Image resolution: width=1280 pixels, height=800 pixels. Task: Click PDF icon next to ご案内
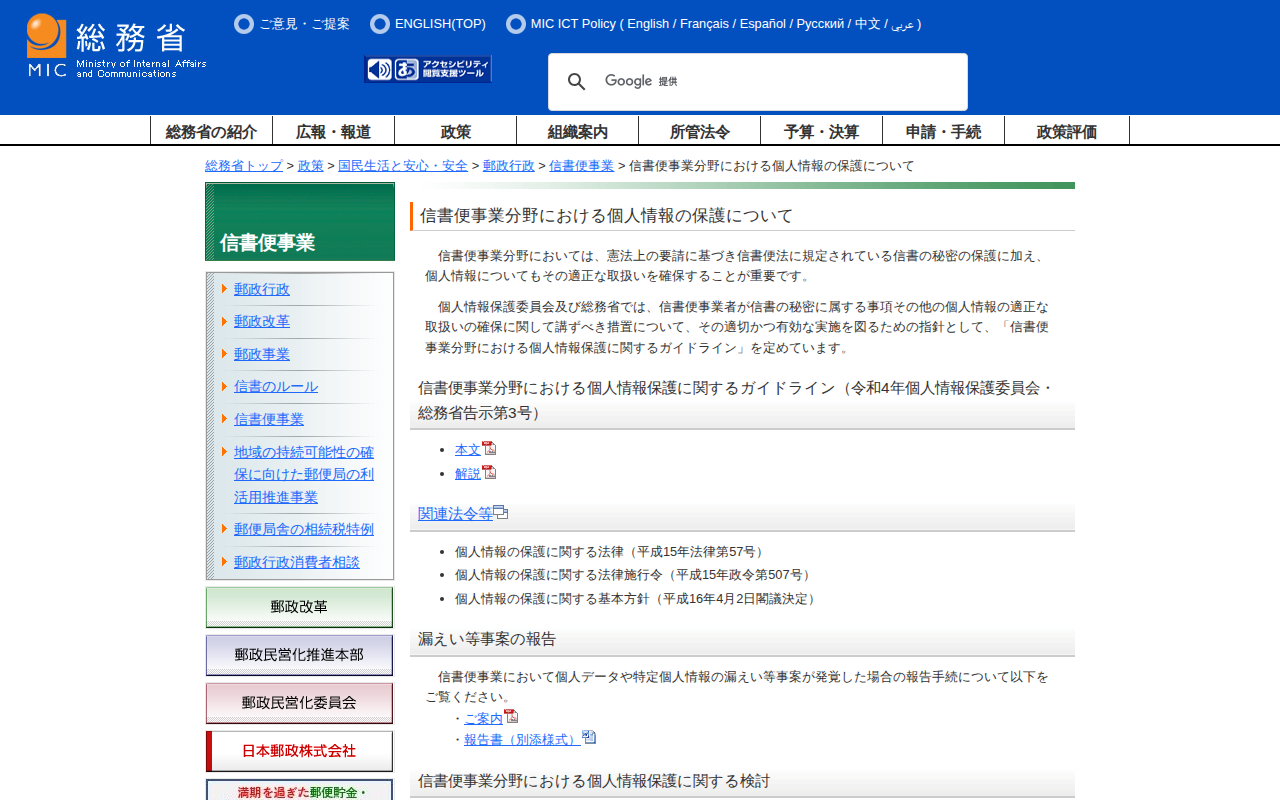click(511, 717)
